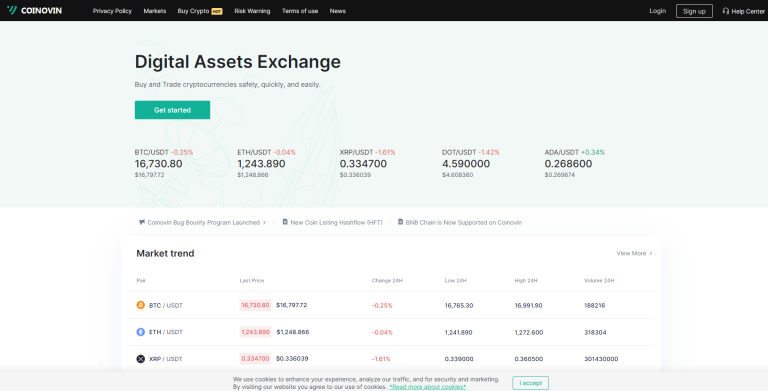This screenshot has width=768, height=391.
Task: Open the Buy Crypto menu item
Action: click(193, 11)
